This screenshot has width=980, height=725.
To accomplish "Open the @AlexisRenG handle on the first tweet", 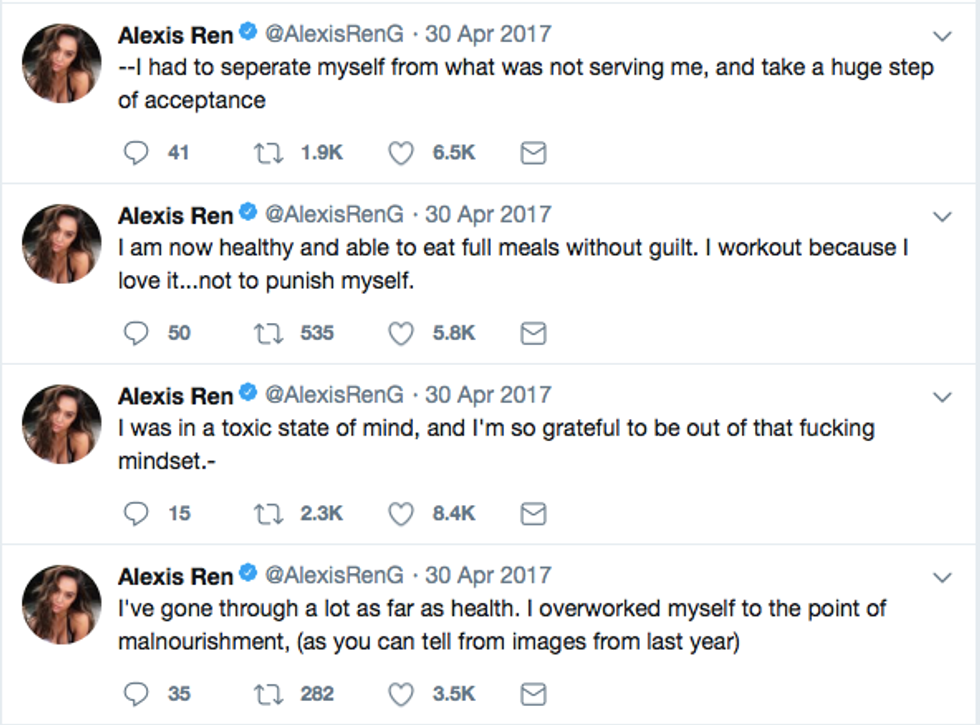I will coord(336,34).
